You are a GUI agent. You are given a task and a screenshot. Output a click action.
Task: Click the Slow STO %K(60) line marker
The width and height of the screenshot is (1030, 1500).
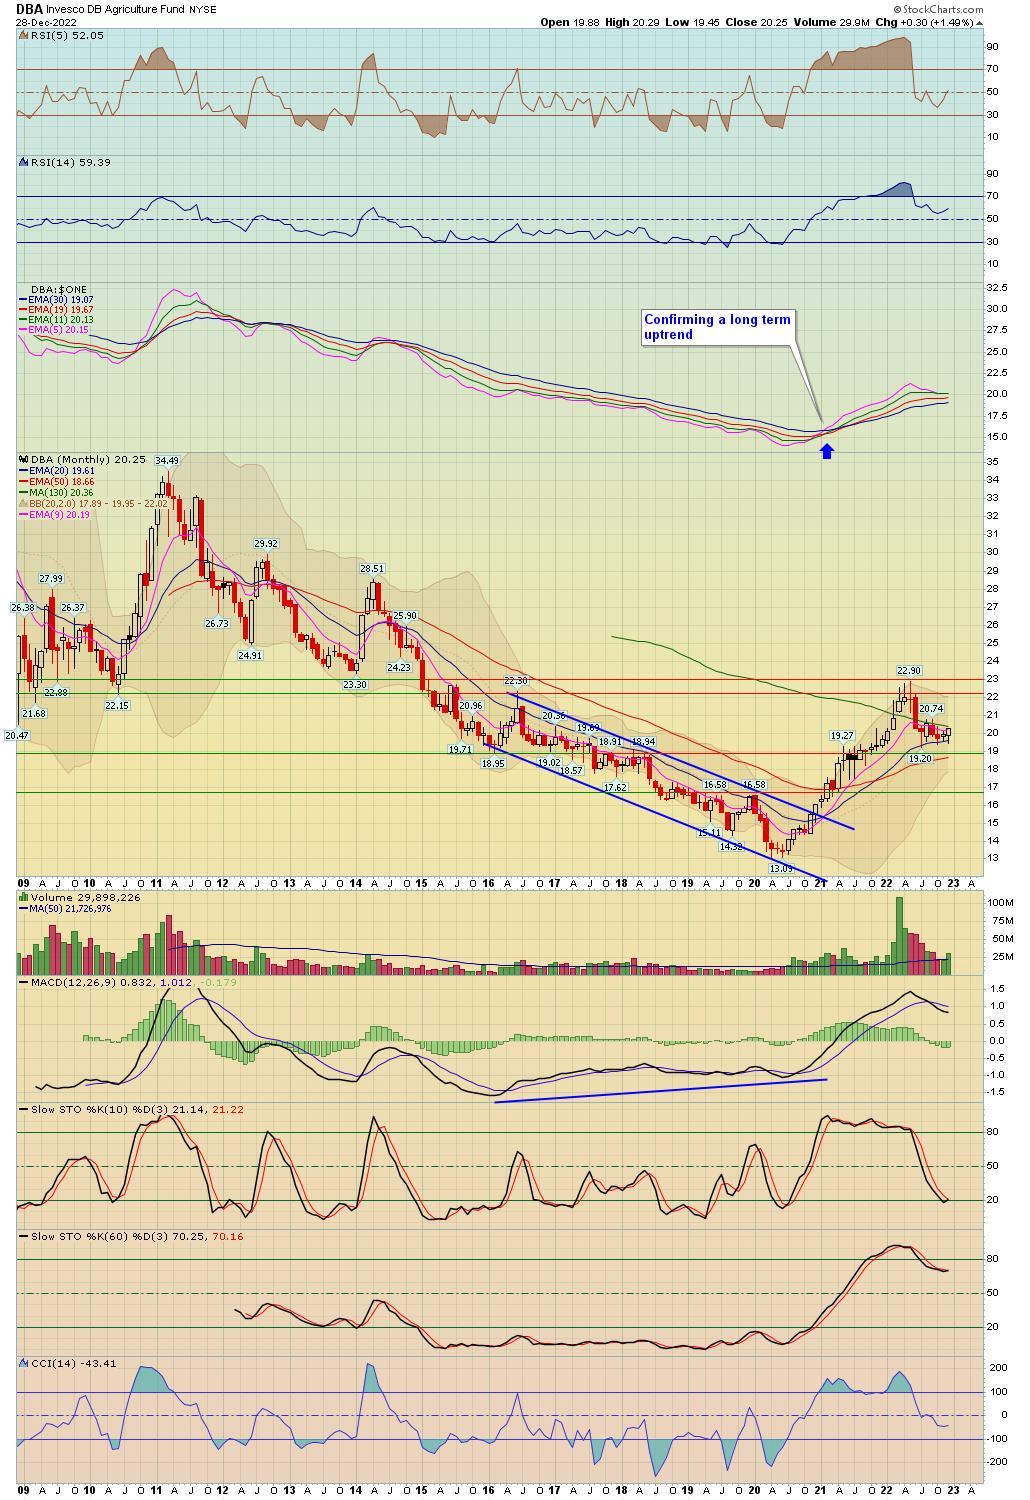click(x=24, y=1237)
